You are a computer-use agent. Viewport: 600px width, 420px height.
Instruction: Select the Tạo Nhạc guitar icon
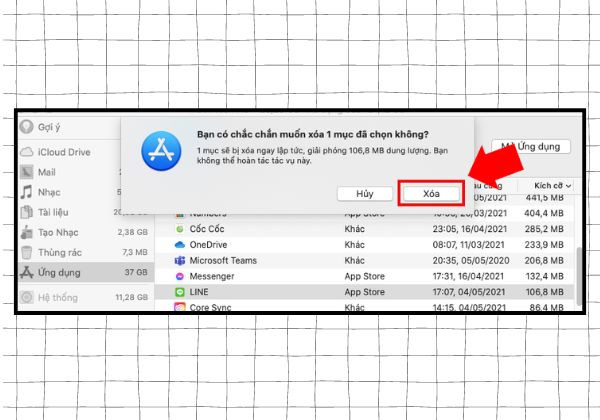[x=27, y=232]
